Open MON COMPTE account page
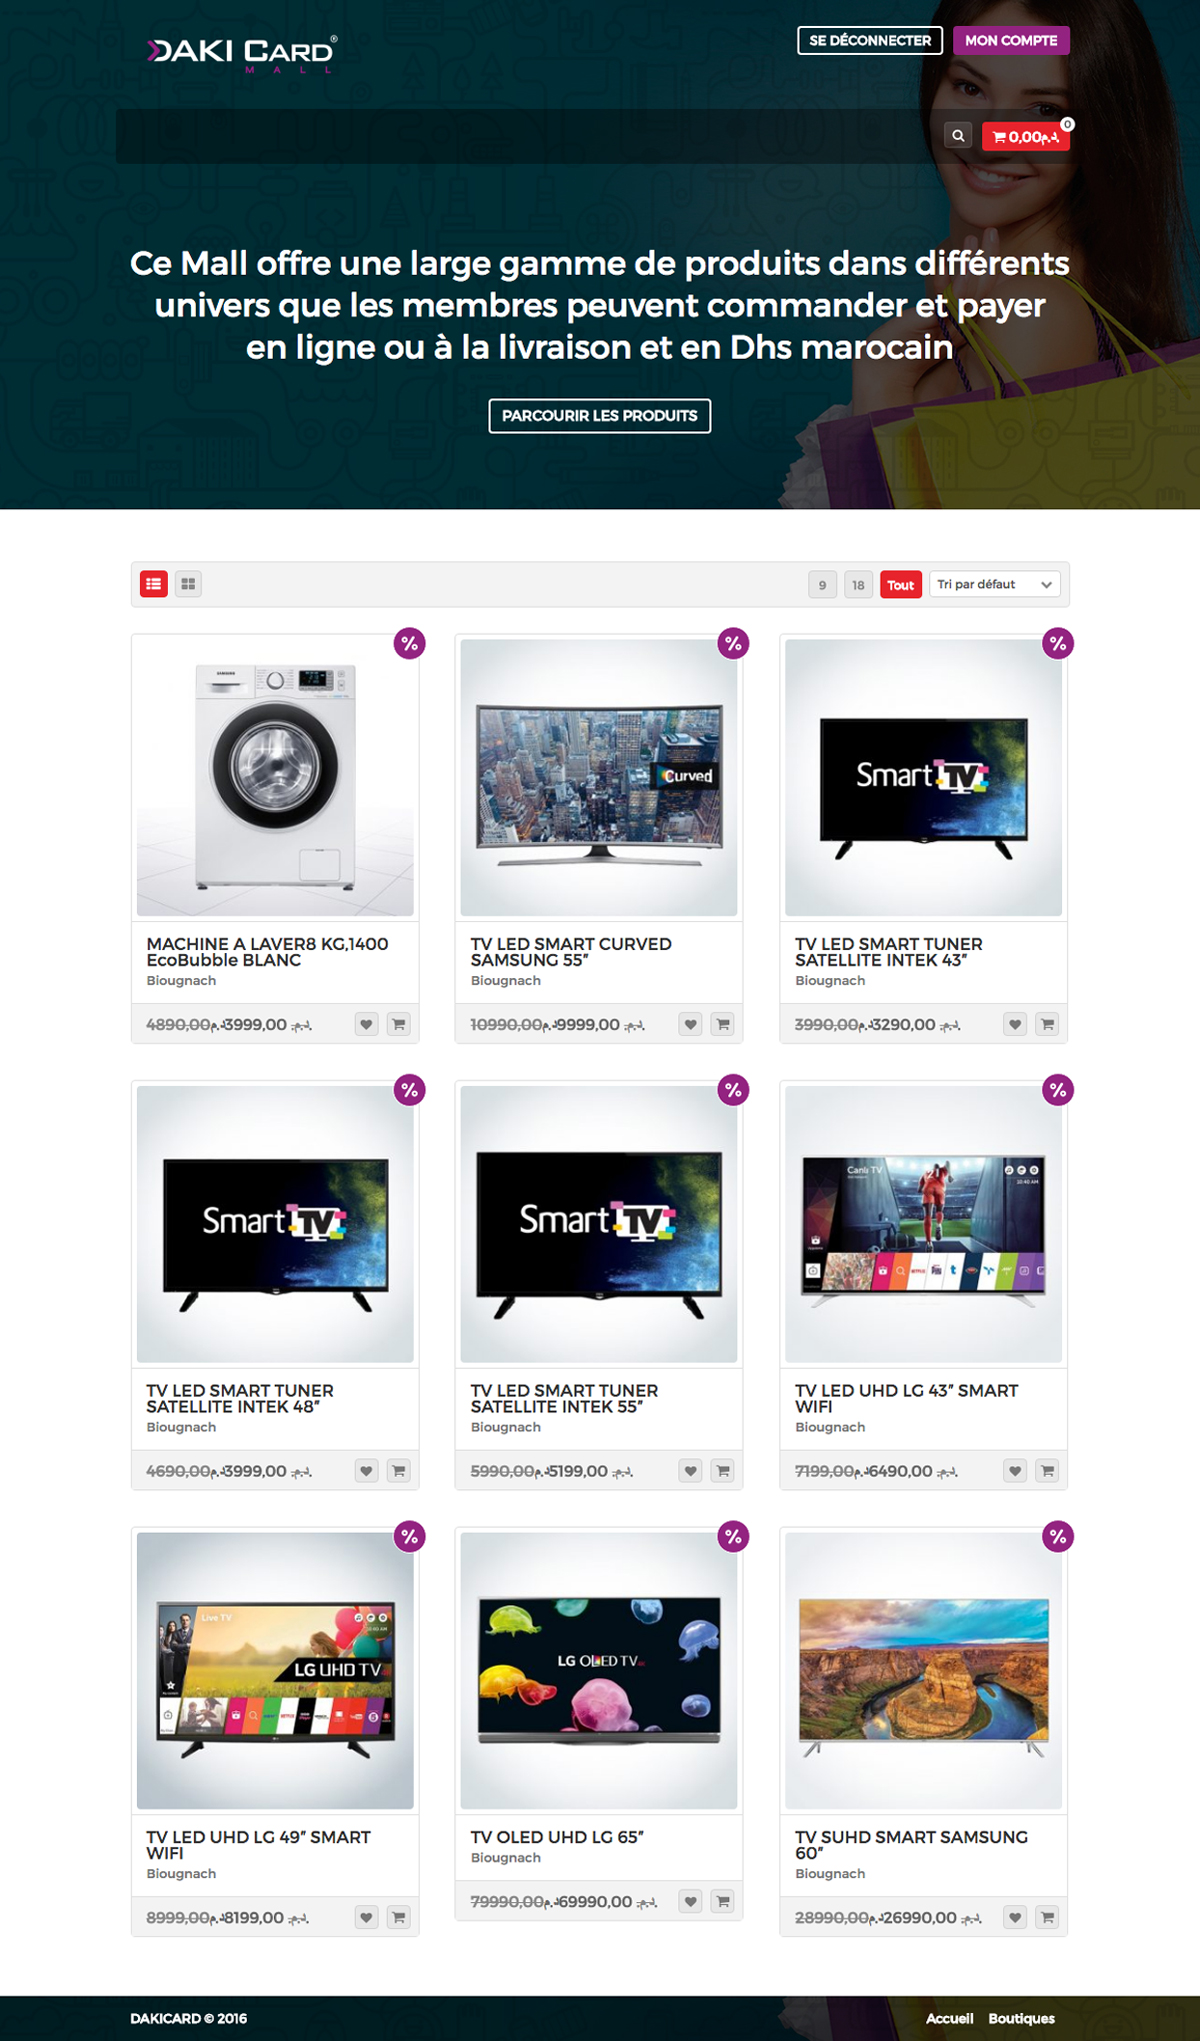1200x2041 pixels. [x=1011, y=40]
